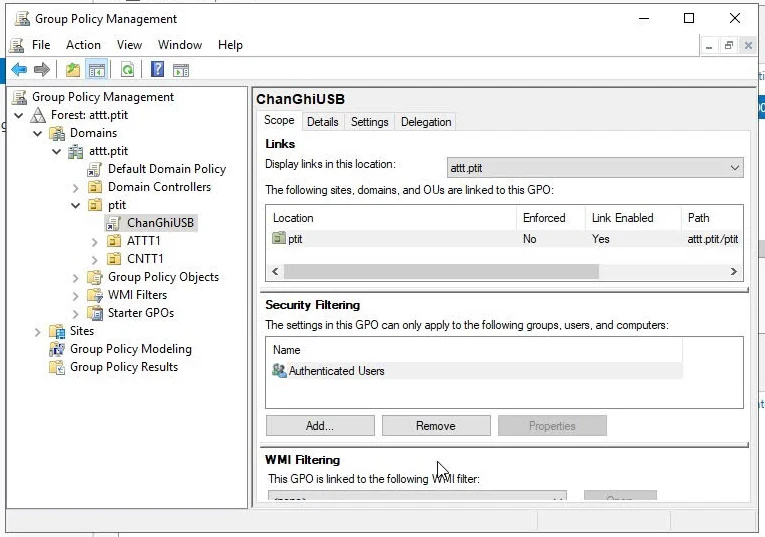Open the Action menu
765x537 pixels.
click(x=83, y=45)
